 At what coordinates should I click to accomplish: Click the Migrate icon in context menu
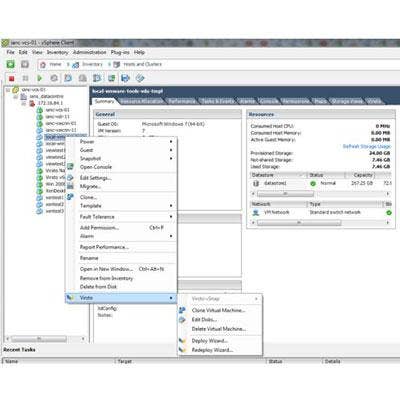[70, 186]
